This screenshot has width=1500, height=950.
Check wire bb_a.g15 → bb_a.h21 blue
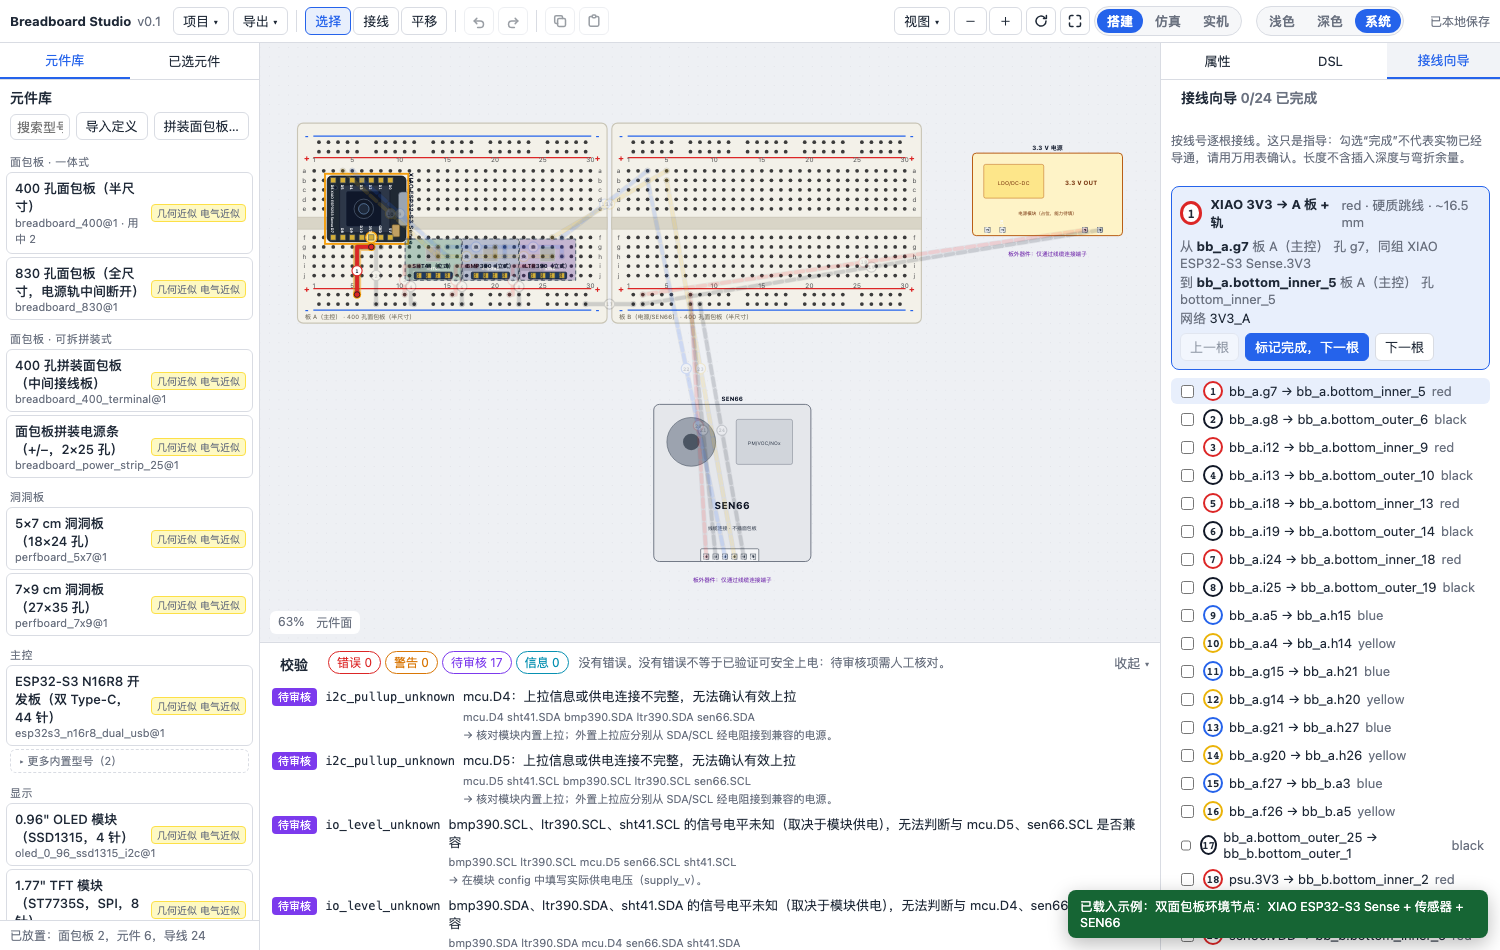pos(1187,672)
